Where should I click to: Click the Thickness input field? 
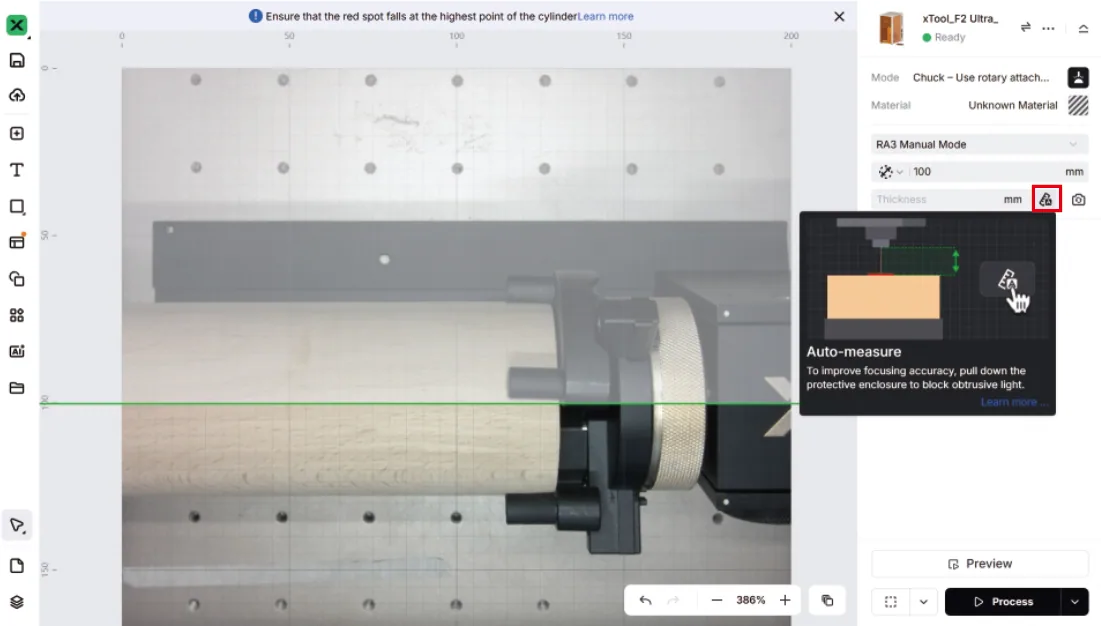(949, 199)
